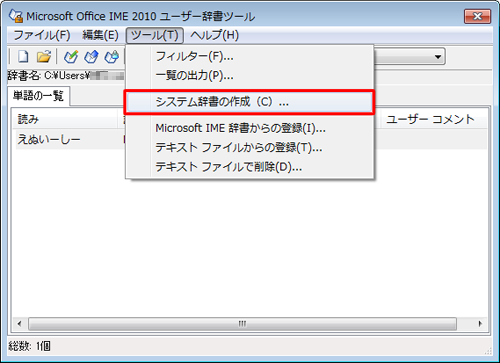Select Microsoft IME 辞書からの登録(I)...

(249, 128)
